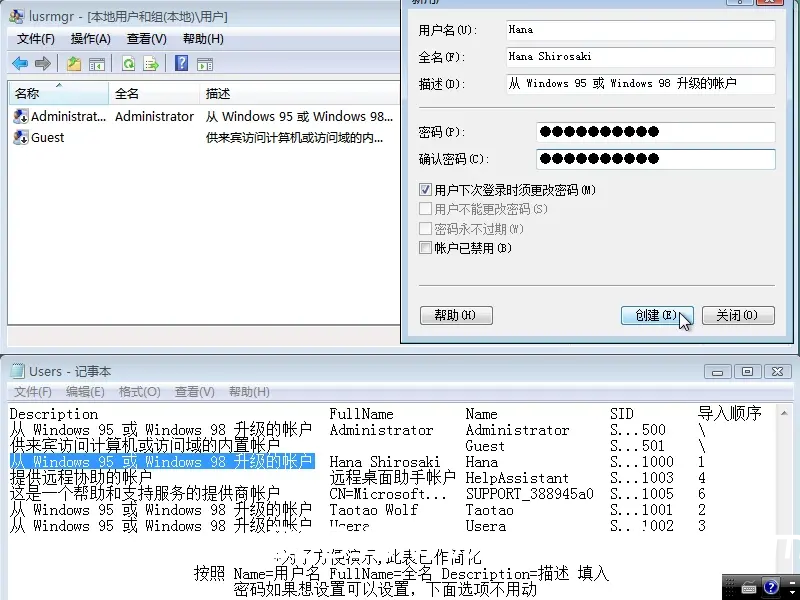The image size is (800, 600).
Task: Click 'SUPPORT_388945a0' text in Notepad
Action: pos(530,494)
